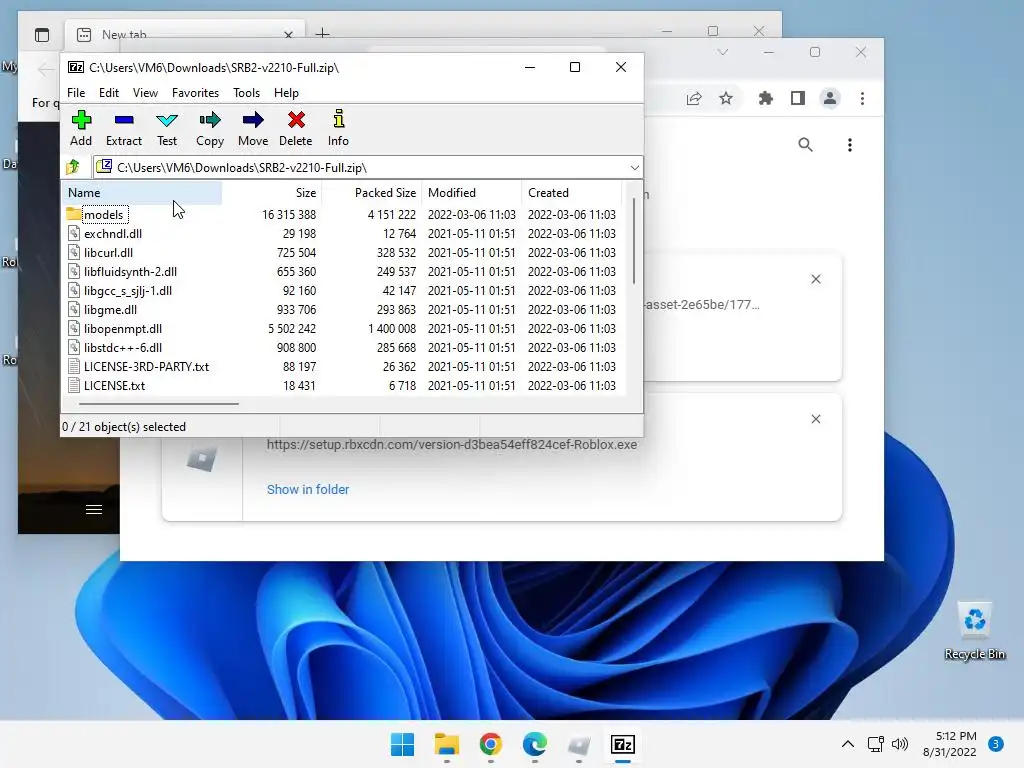1024x768 pixels.
Task: Open the Recycle Bin on desktop
Action: pos(974,631)
